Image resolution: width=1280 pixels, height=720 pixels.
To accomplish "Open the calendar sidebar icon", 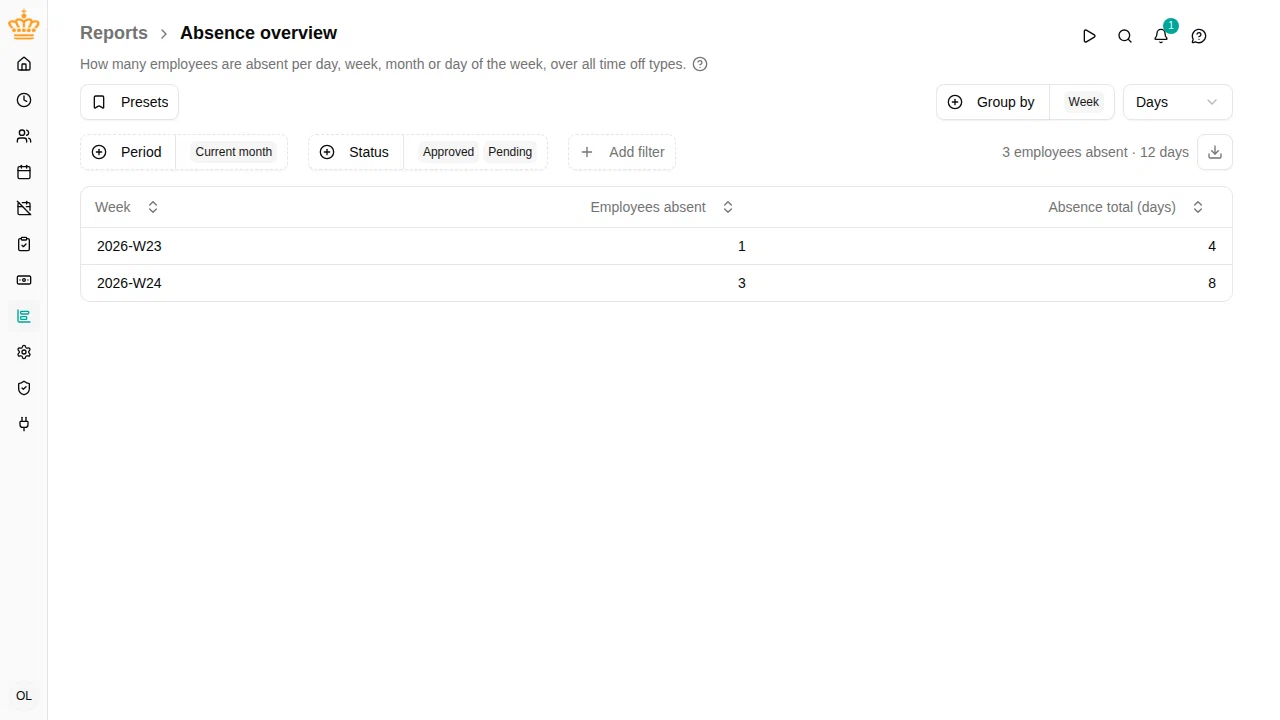I will 24,172.
